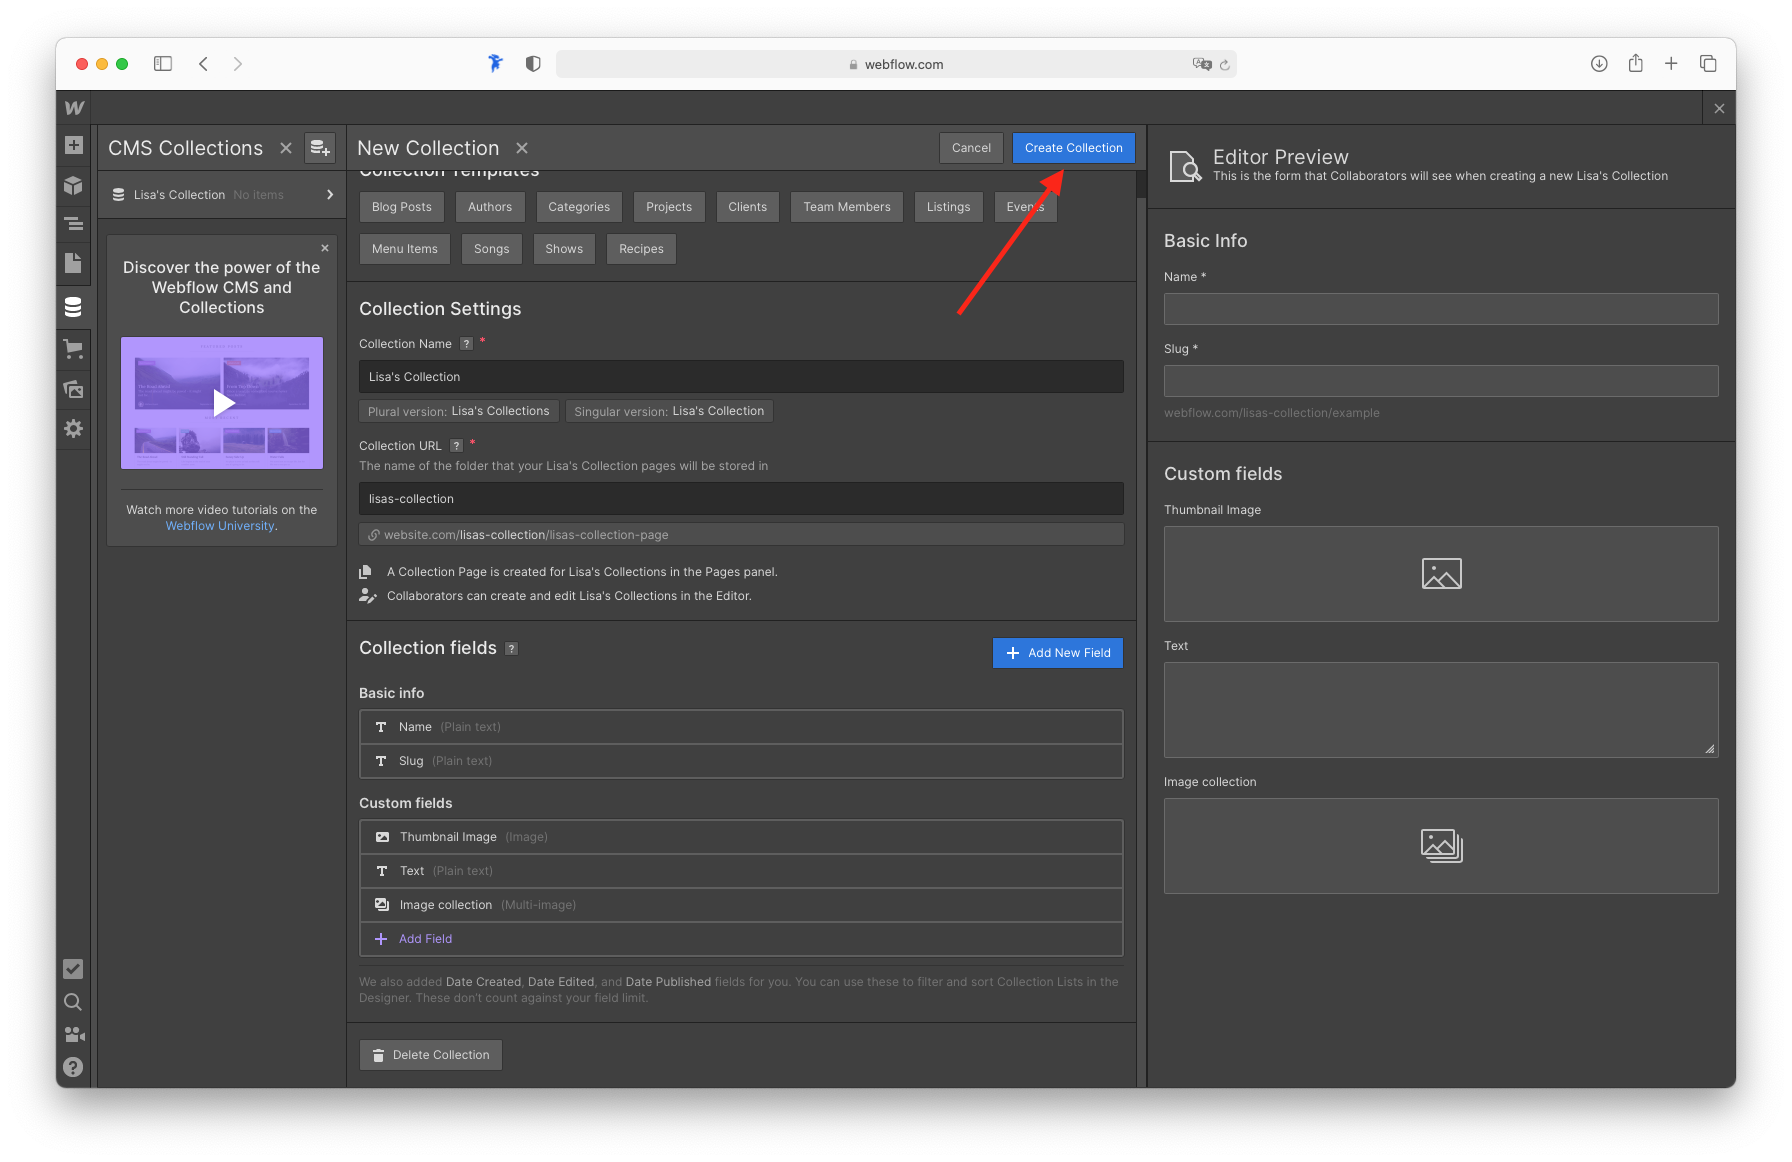Expand the Lisa's Collection list item
This screenshot has width=1792, height=1162.
click(x=329, y=194)
